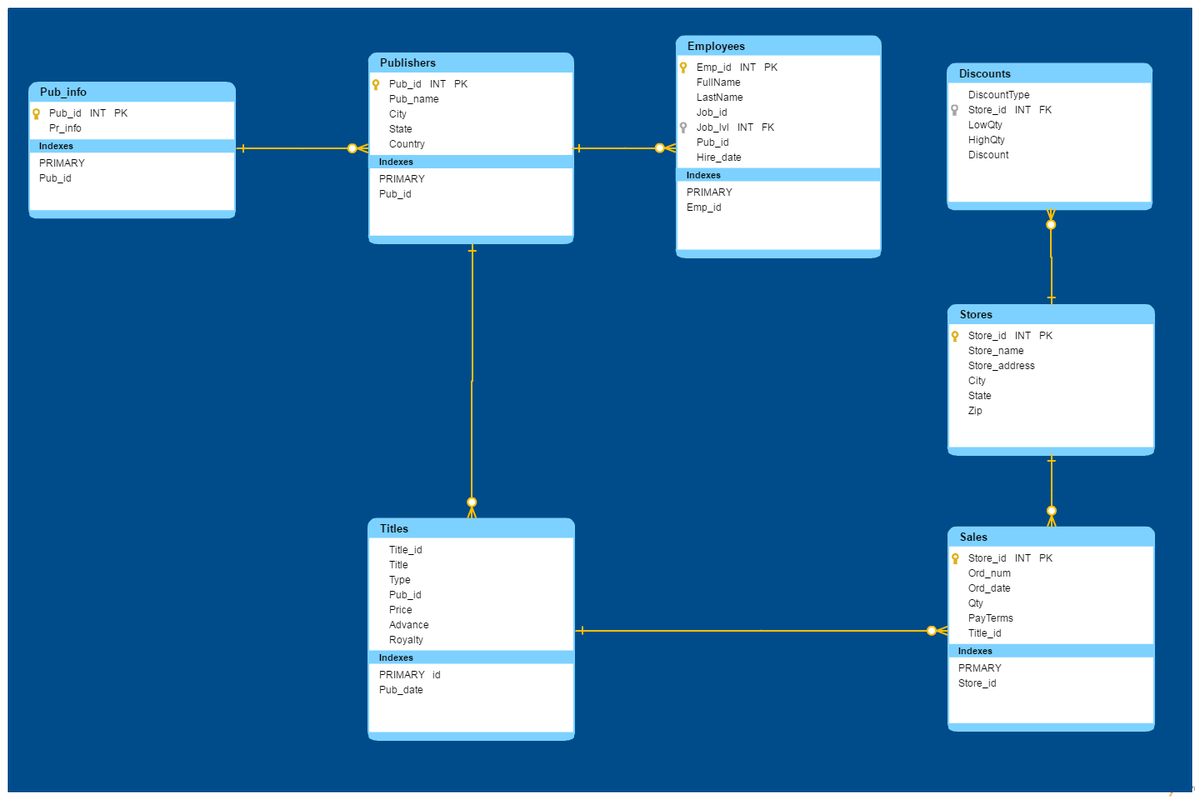Select the Country field in Publishers

click(x=407, y=144)
